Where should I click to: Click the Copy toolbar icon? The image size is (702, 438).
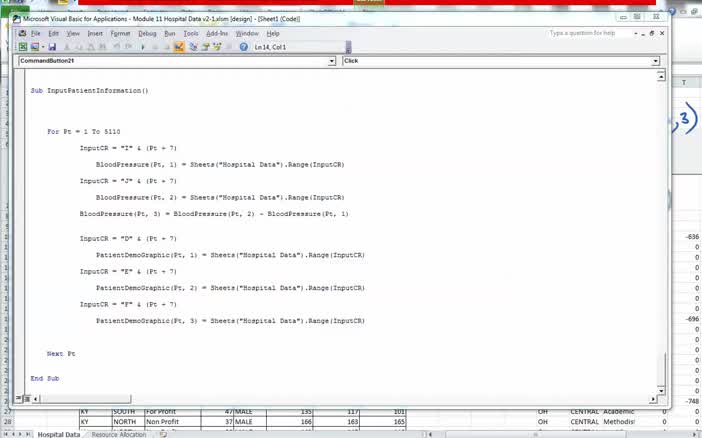79,47
